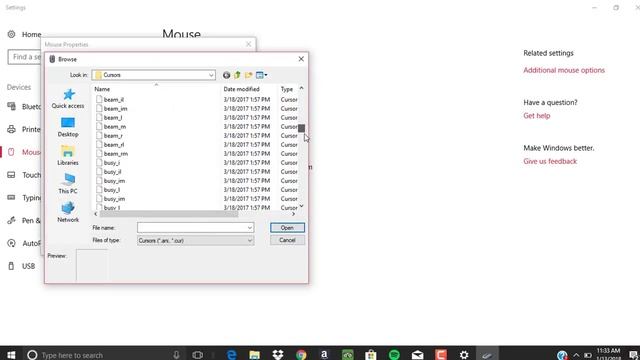Open Task View on taskbar
Image resolution: width=640 pixels, height=360 pixels.
pyautogui.click(x=198, y=355)
